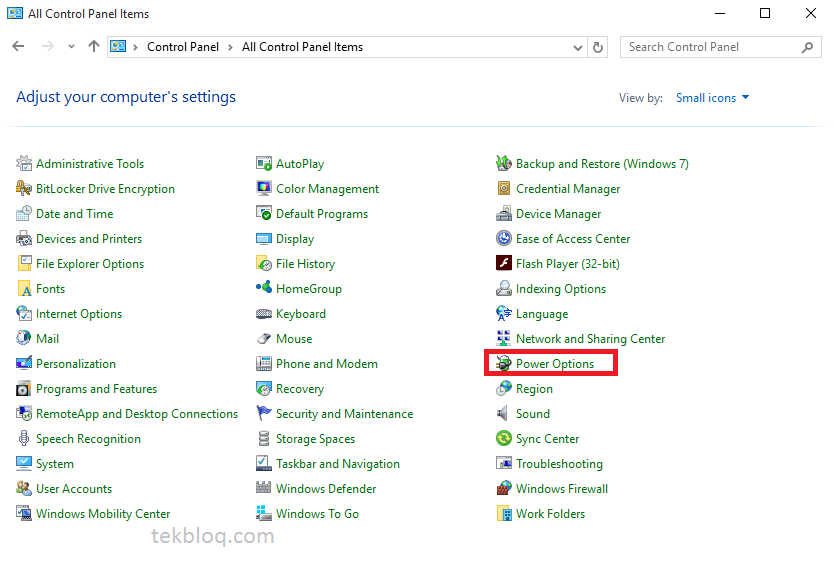Screen dimensions: 834x567
Task: Click the Sync Center green icon
Action: click(504, 438)
